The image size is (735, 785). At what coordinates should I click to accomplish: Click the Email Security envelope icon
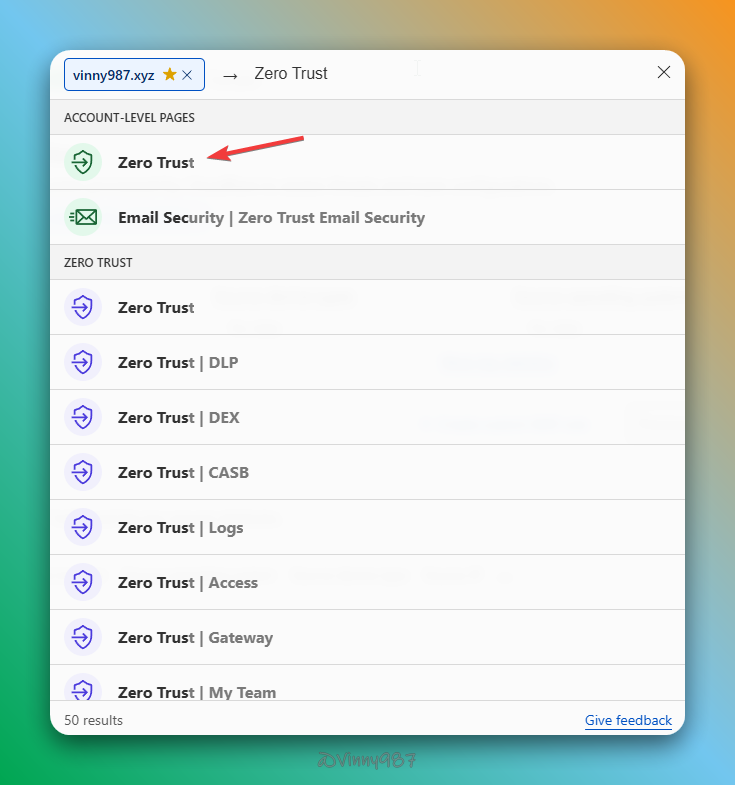click(83, 217)
